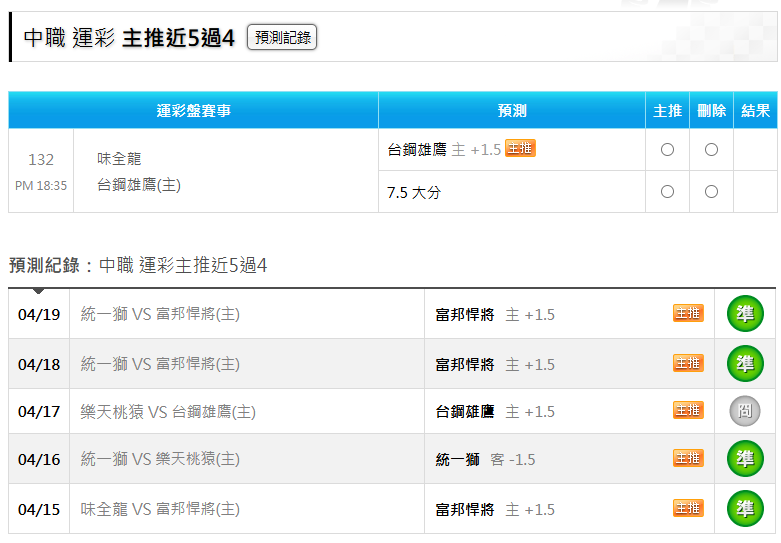Image resolution: width=781 pixels, height=543 pixels.
Task: Click 主推 badge in 04/19 row
Action: (688, 314)
